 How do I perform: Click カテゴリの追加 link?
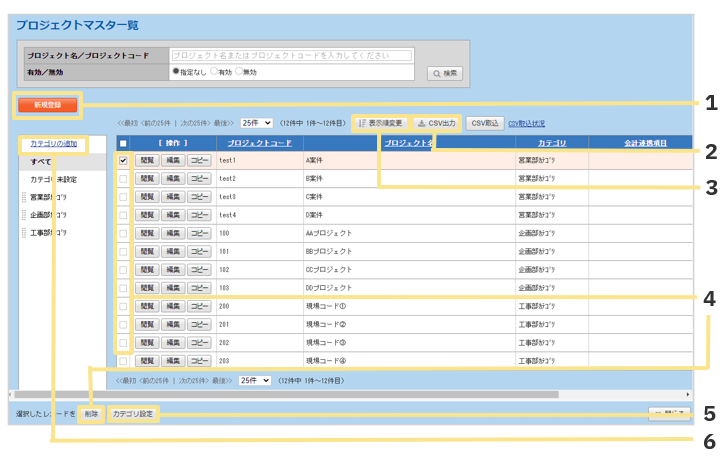(54, 144)
